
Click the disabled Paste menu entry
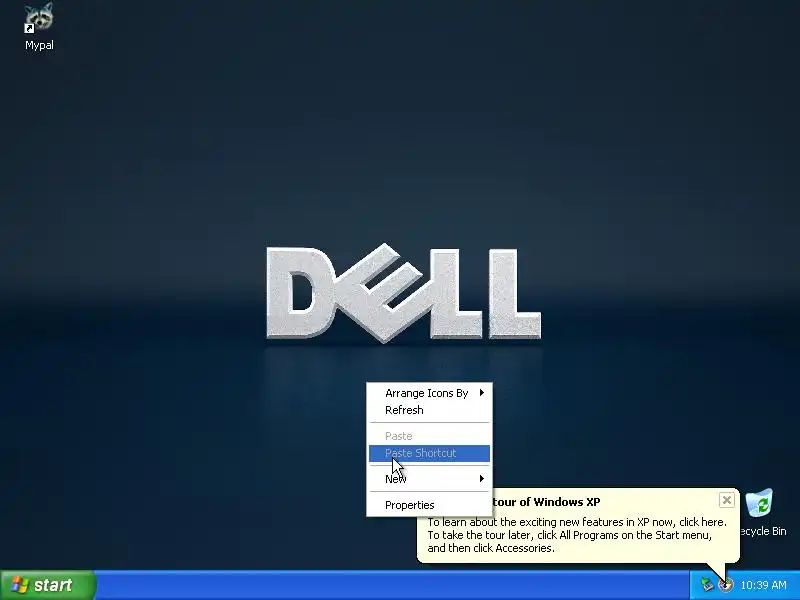point(429,436)
